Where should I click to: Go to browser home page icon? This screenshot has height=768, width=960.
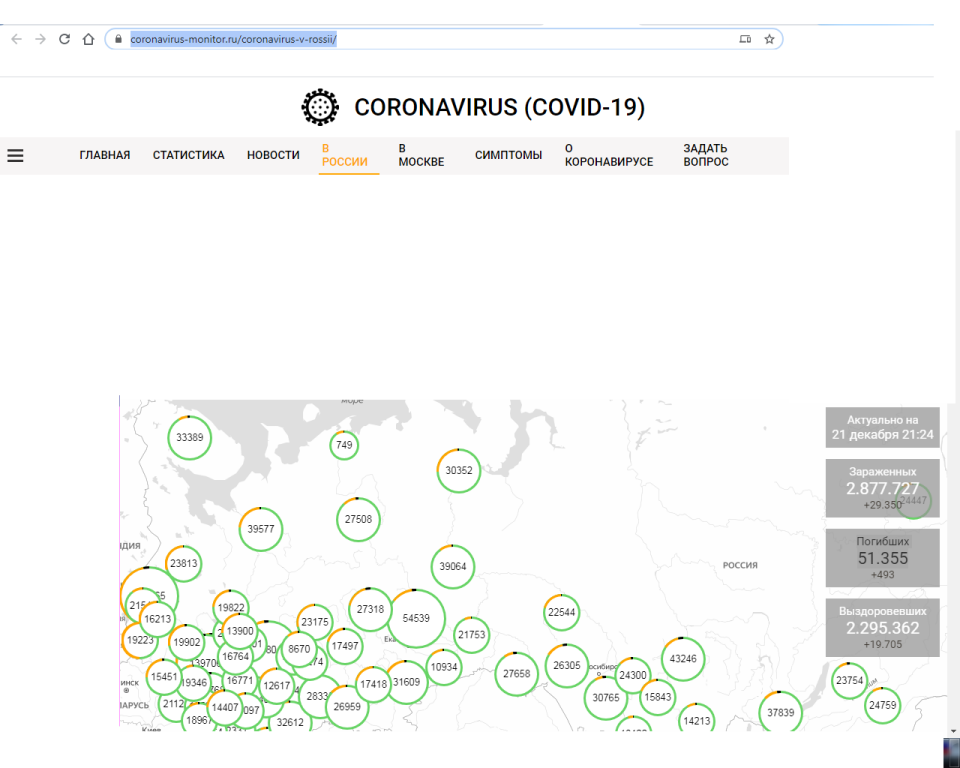88,39
